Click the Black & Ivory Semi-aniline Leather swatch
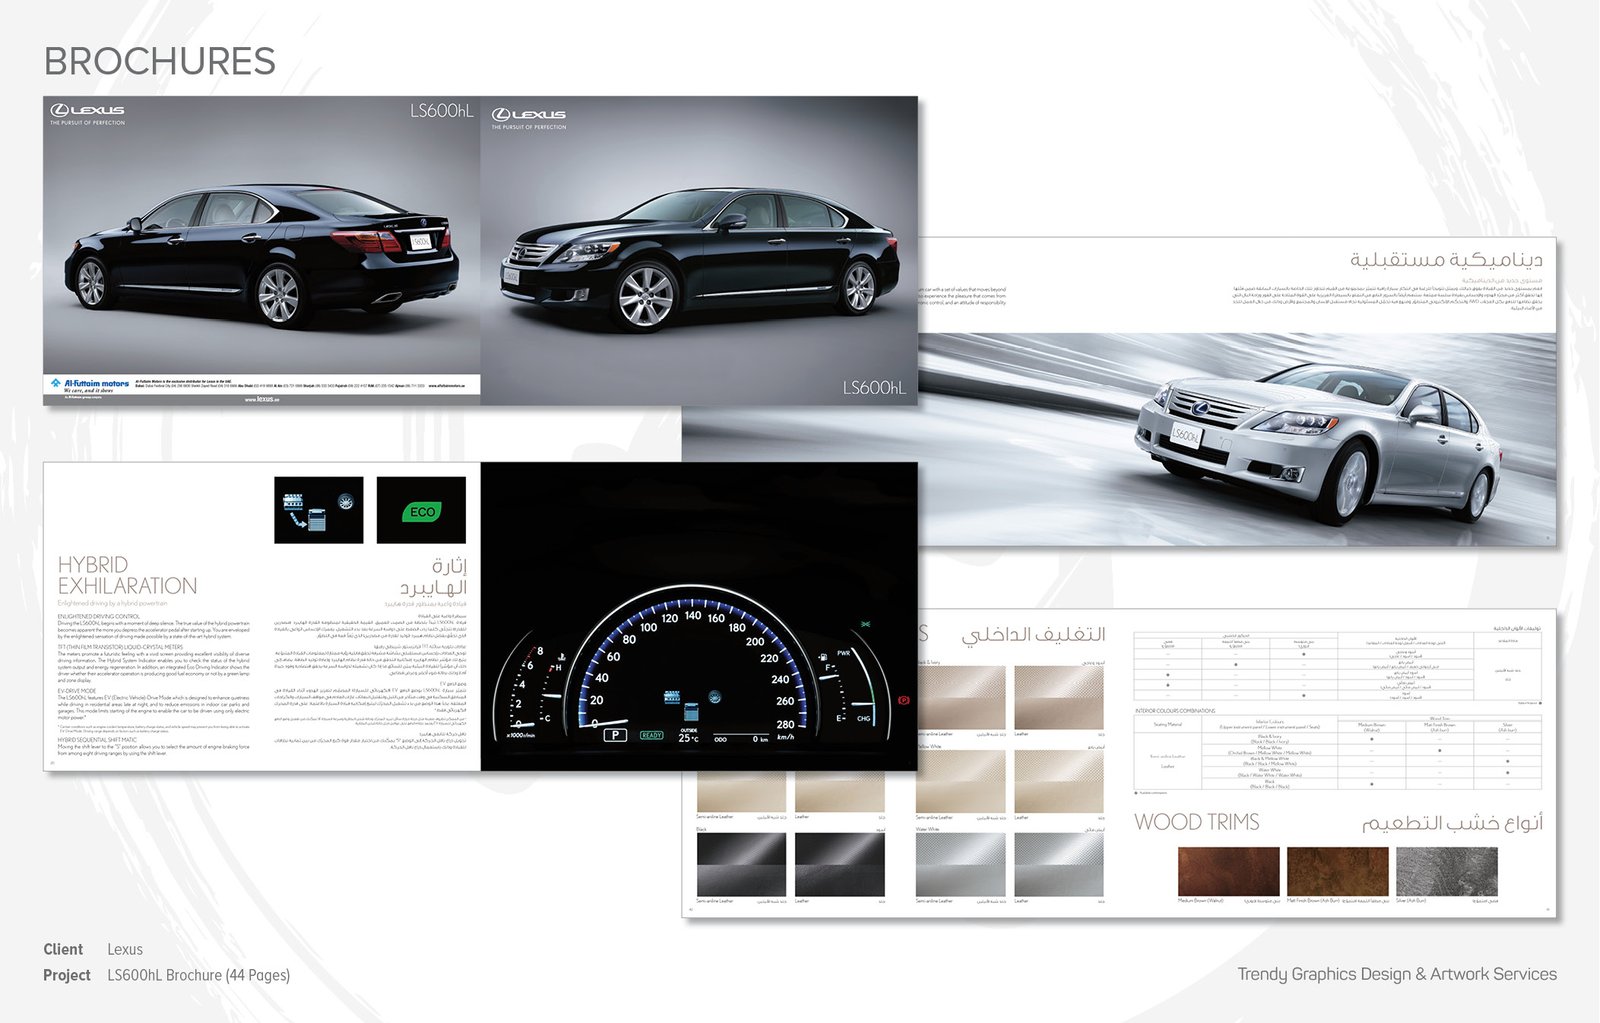Screen dimensions: 1600x1023 coord(961,698)
